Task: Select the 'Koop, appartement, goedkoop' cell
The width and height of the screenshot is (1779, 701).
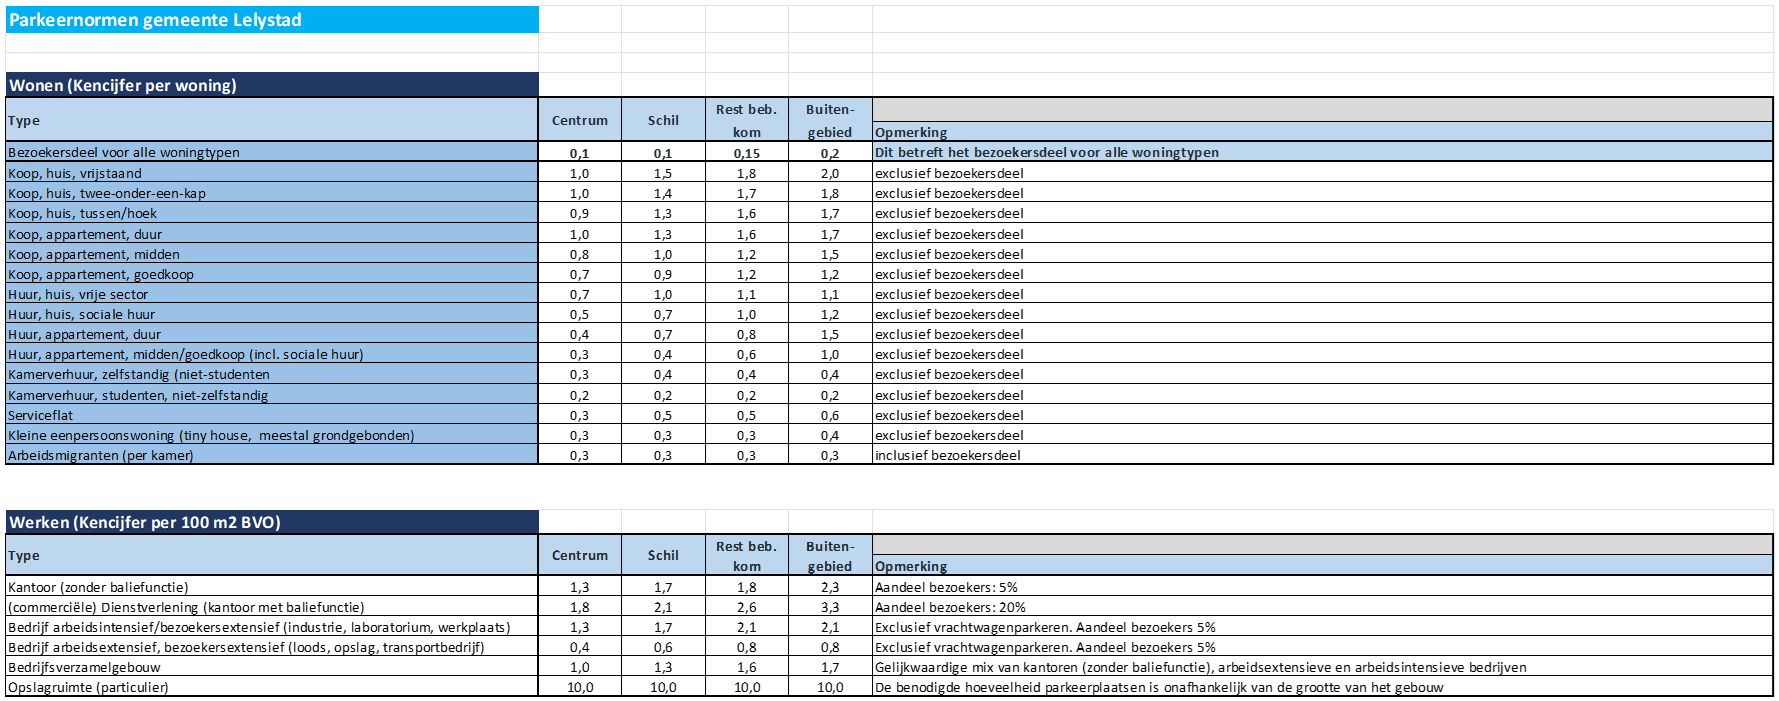Action: [x=272, y=274]
